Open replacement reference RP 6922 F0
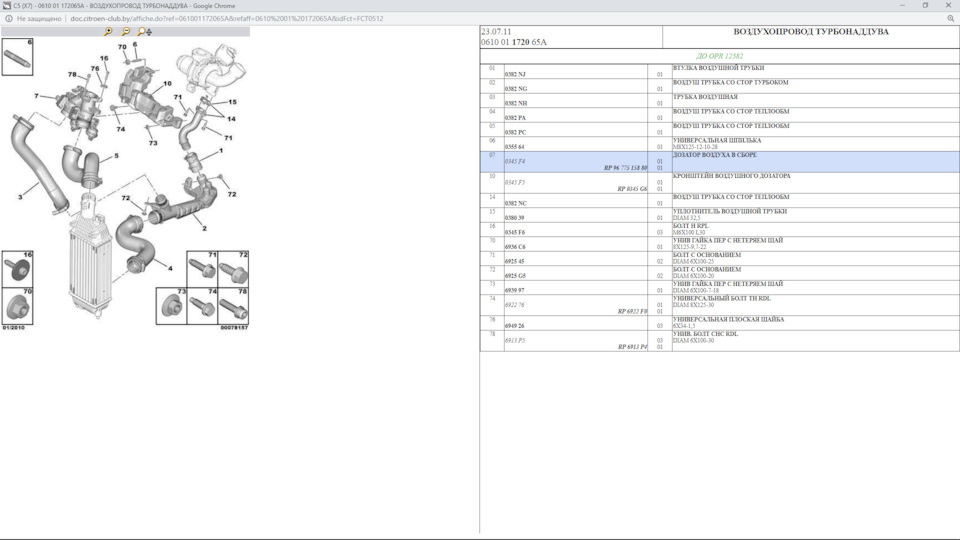The image size is (960, 540). point(632,312)
